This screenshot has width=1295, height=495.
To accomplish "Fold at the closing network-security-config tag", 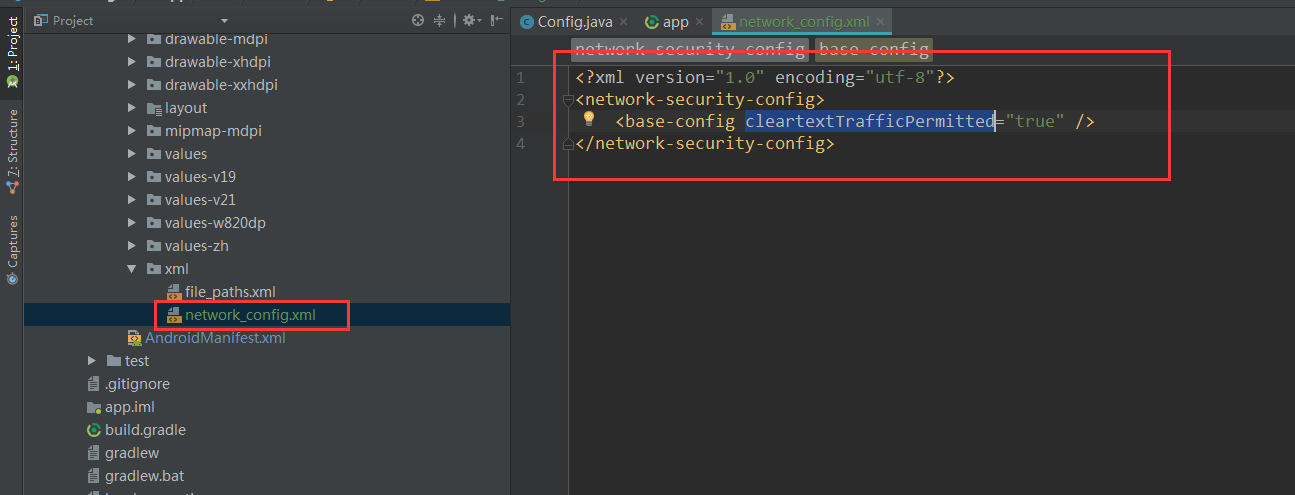I will pyautogui.click(x=568, y=143).
